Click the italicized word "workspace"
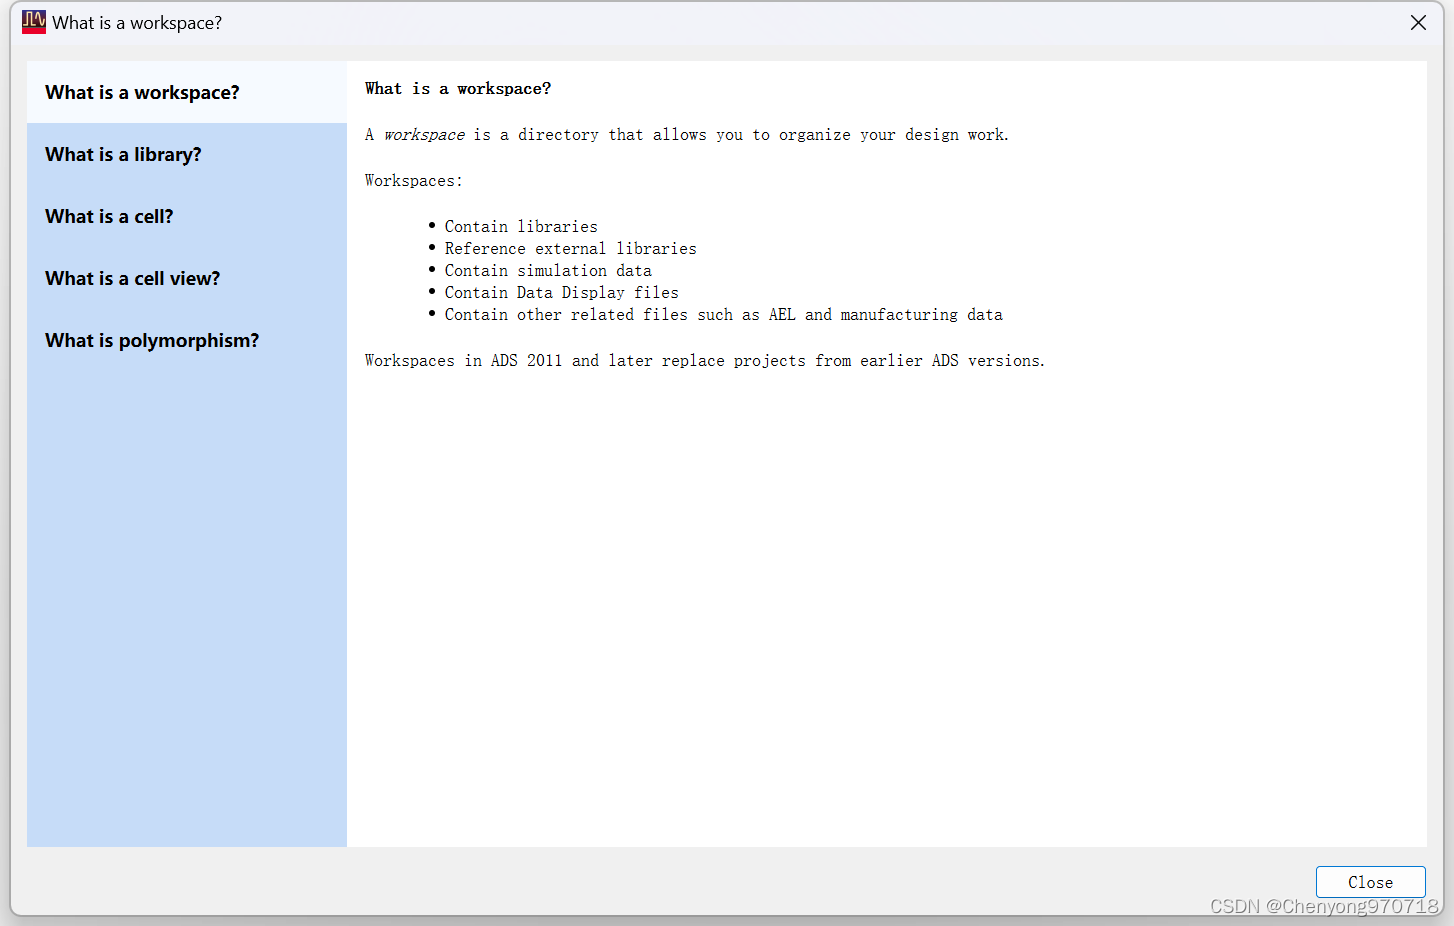1454x926 pixels. (423, 134)
